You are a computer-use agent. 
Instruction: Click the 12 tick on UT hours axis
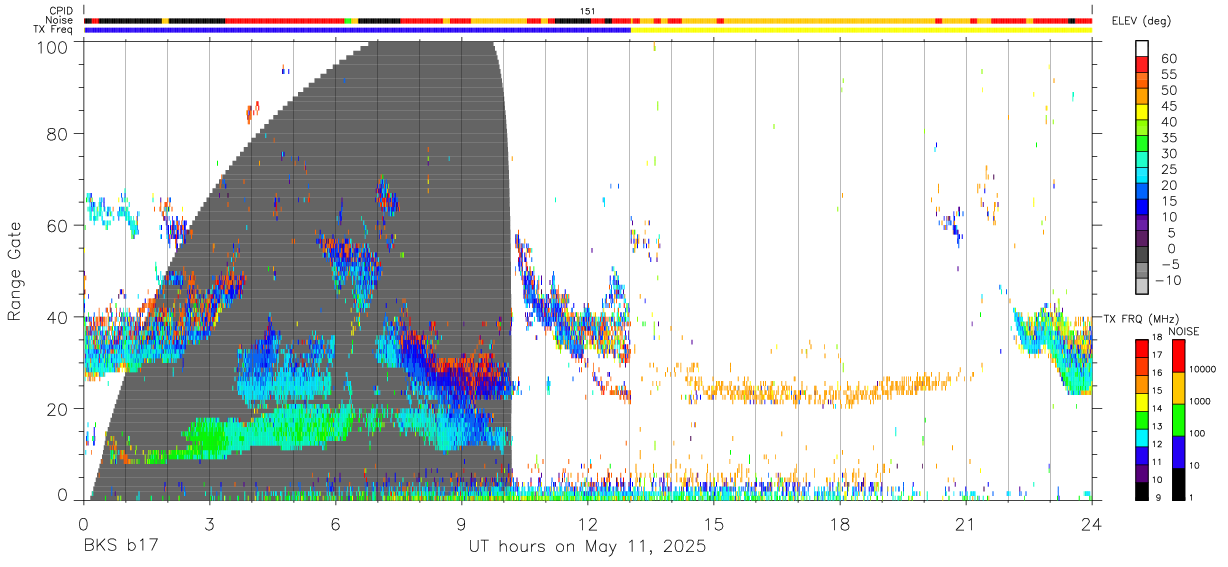pos(588,524)
